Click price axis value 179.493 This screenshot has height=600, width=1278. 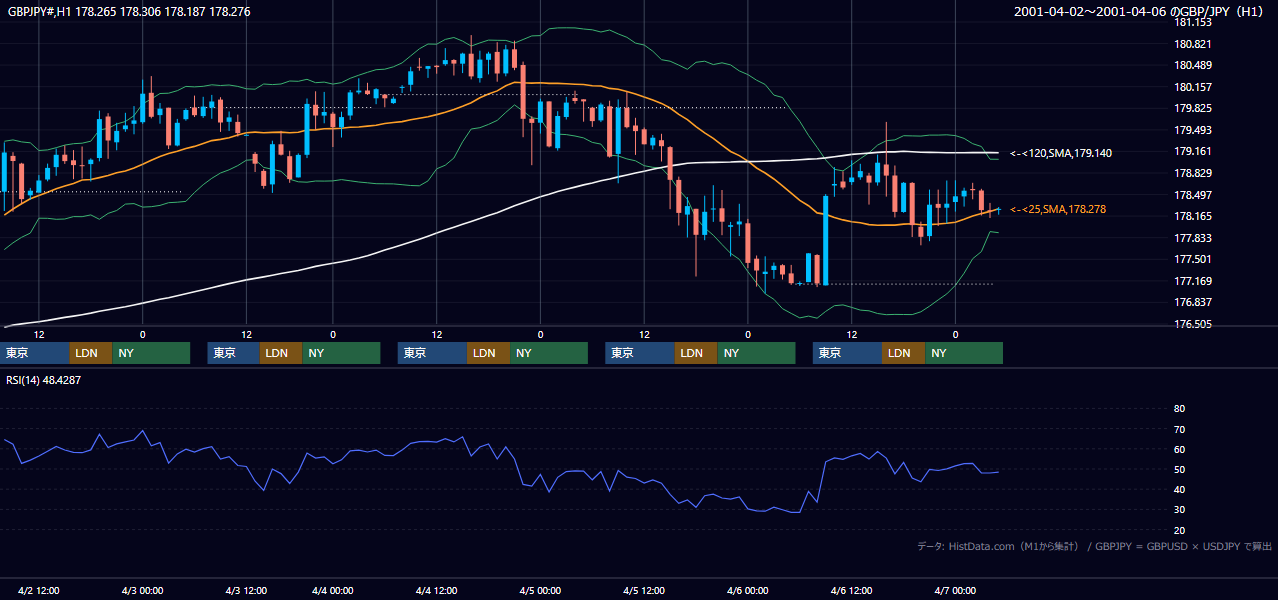(x=1191, y=130)
